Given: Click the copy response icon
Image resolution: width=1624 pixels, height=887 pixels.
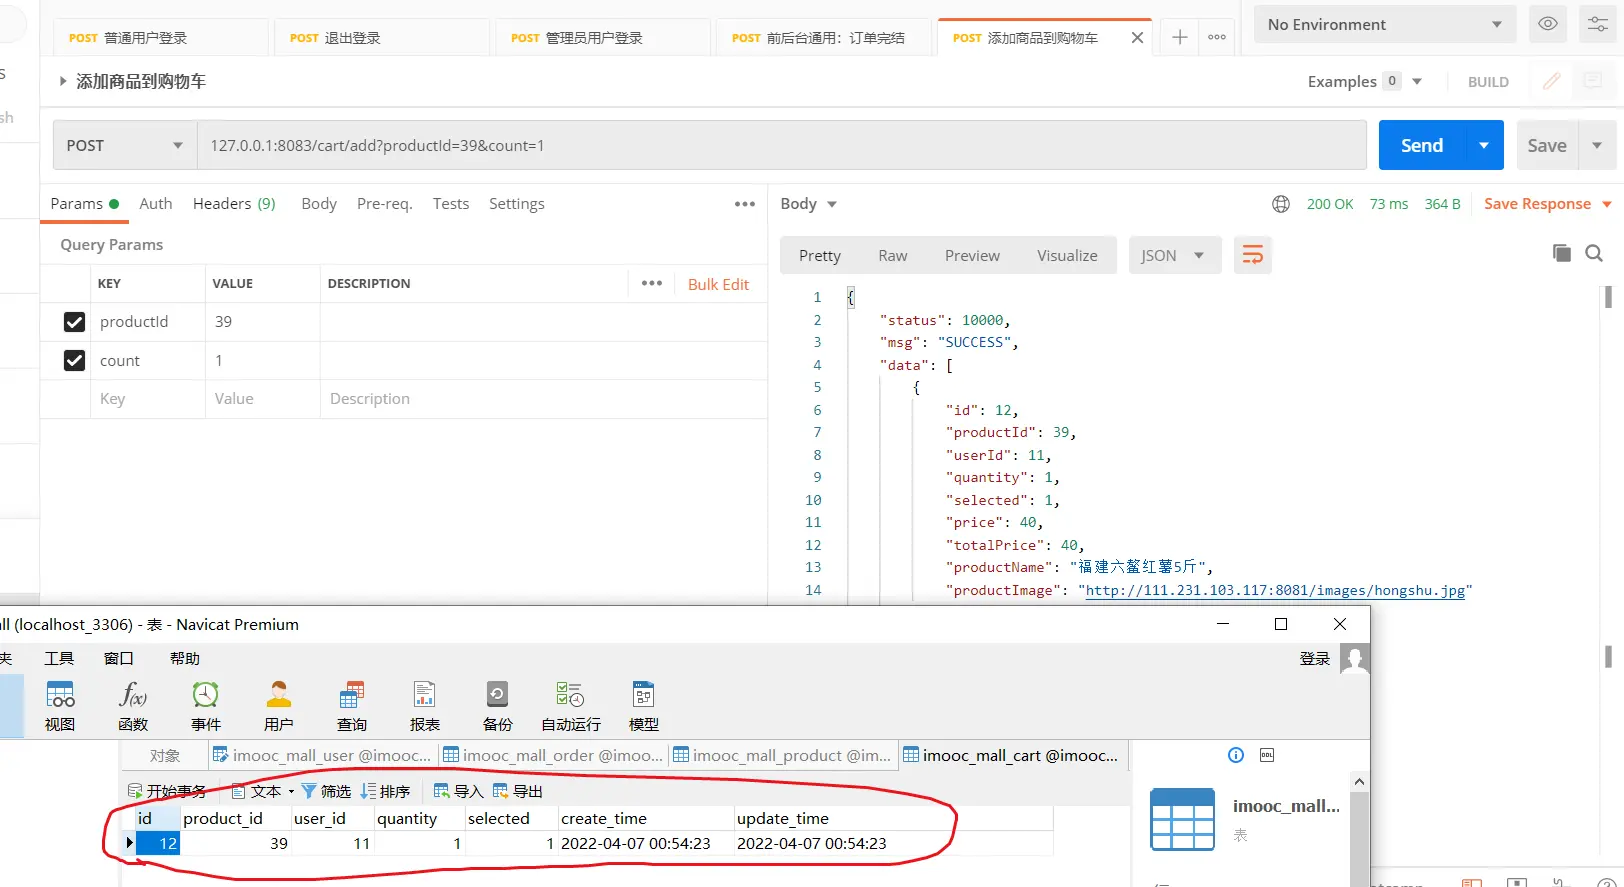Looking at the screenshot, I should pos(1561,254).
